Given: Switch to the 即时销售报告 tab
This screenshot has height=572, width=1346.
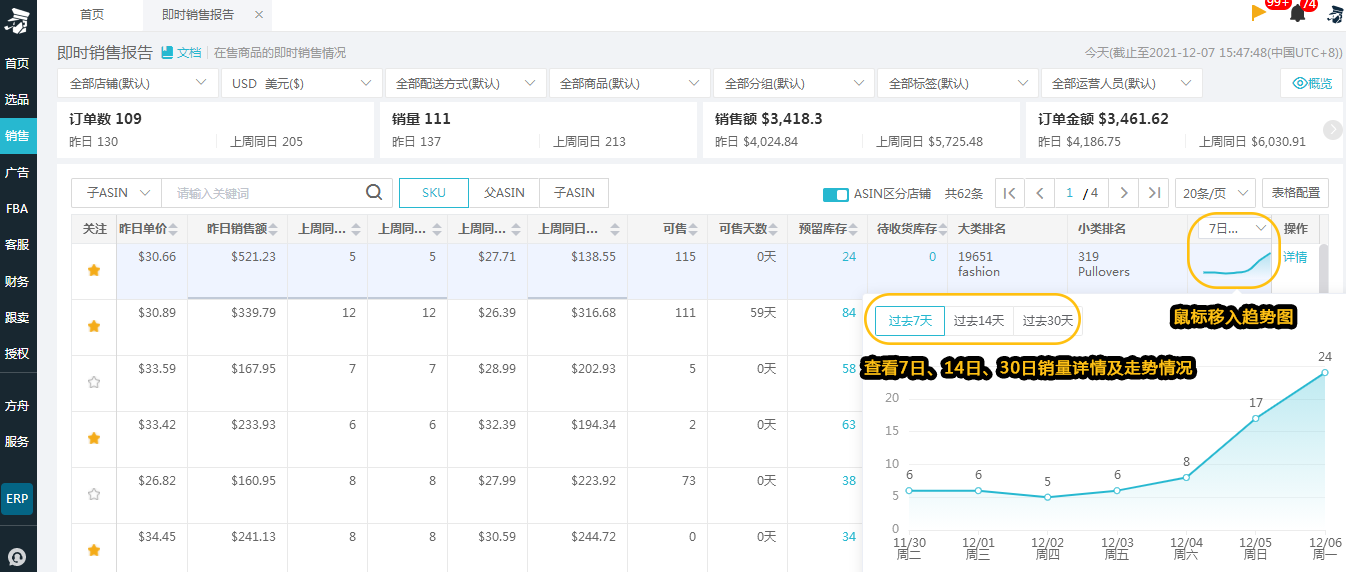Looking at the screenshot, I should coord(198,15).
